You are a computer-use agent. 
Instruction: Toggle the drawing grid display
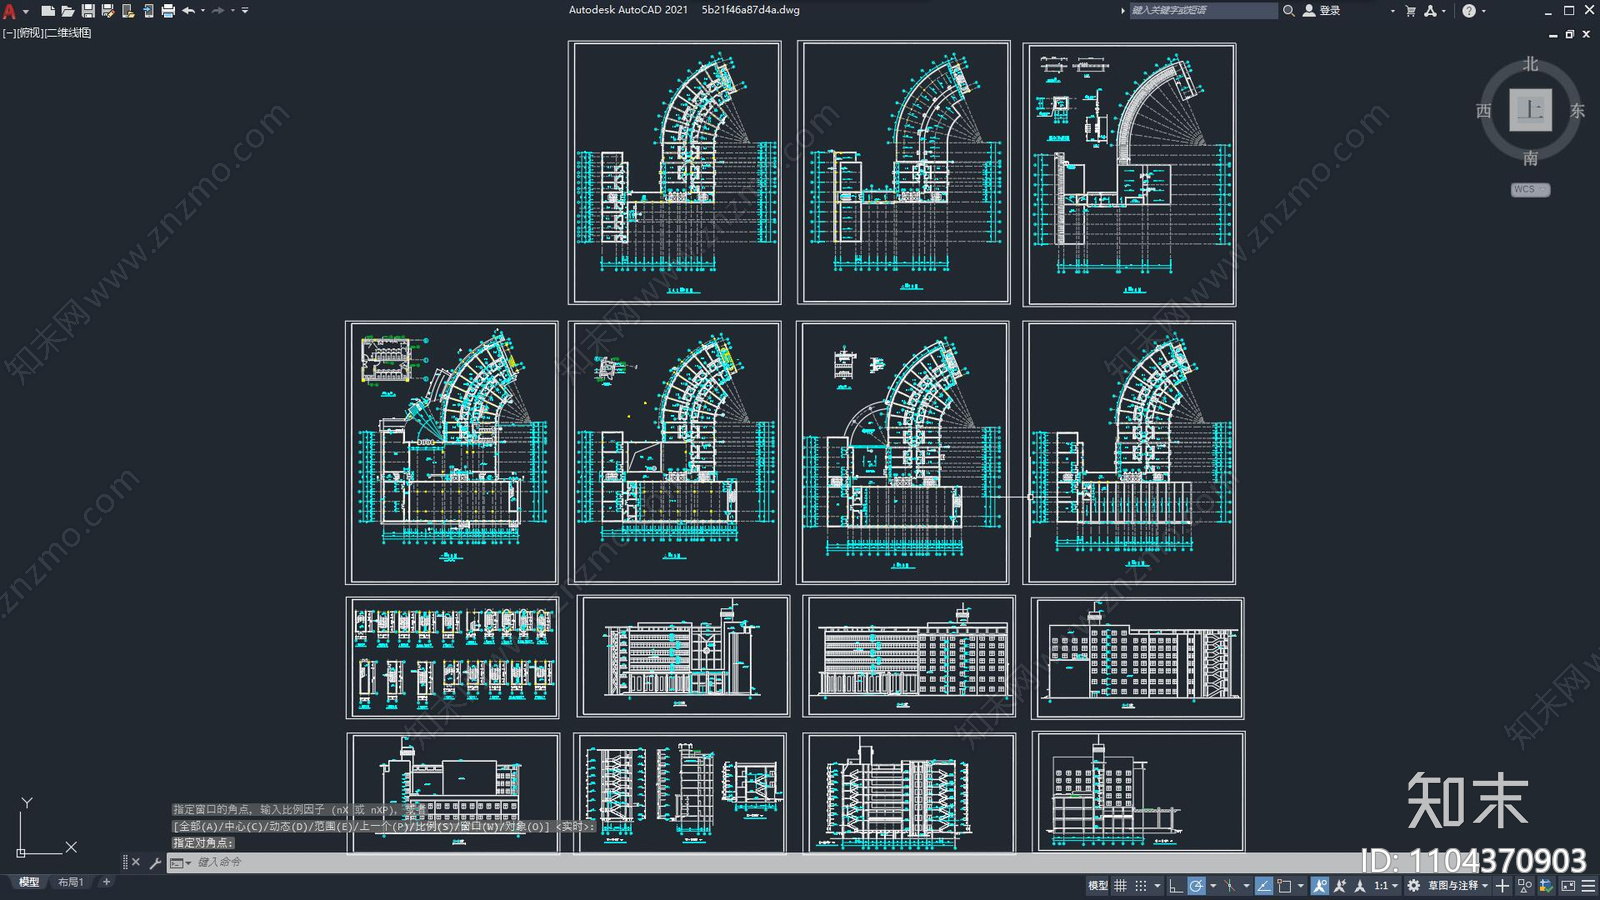pyautogui.click(x=1120, y=886)
